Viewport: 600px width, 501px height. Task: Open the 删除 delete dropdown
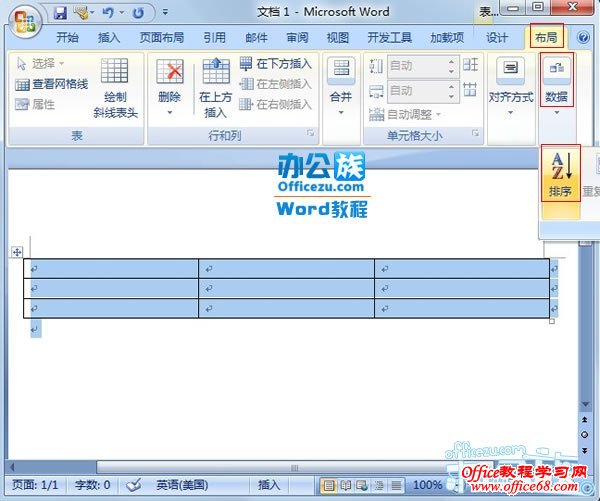[x=170, y=88]
